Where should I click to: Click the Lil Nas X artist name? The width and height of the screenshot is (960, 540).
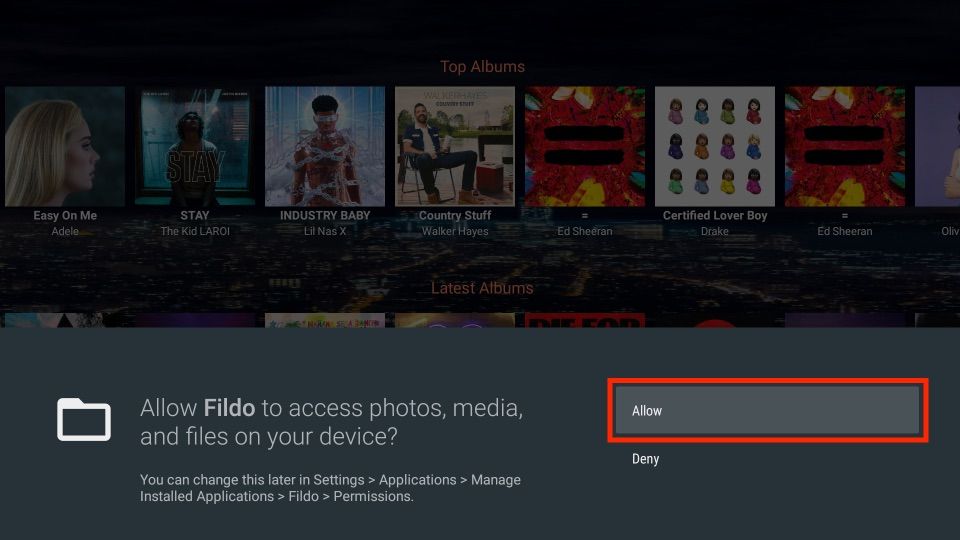325,231
